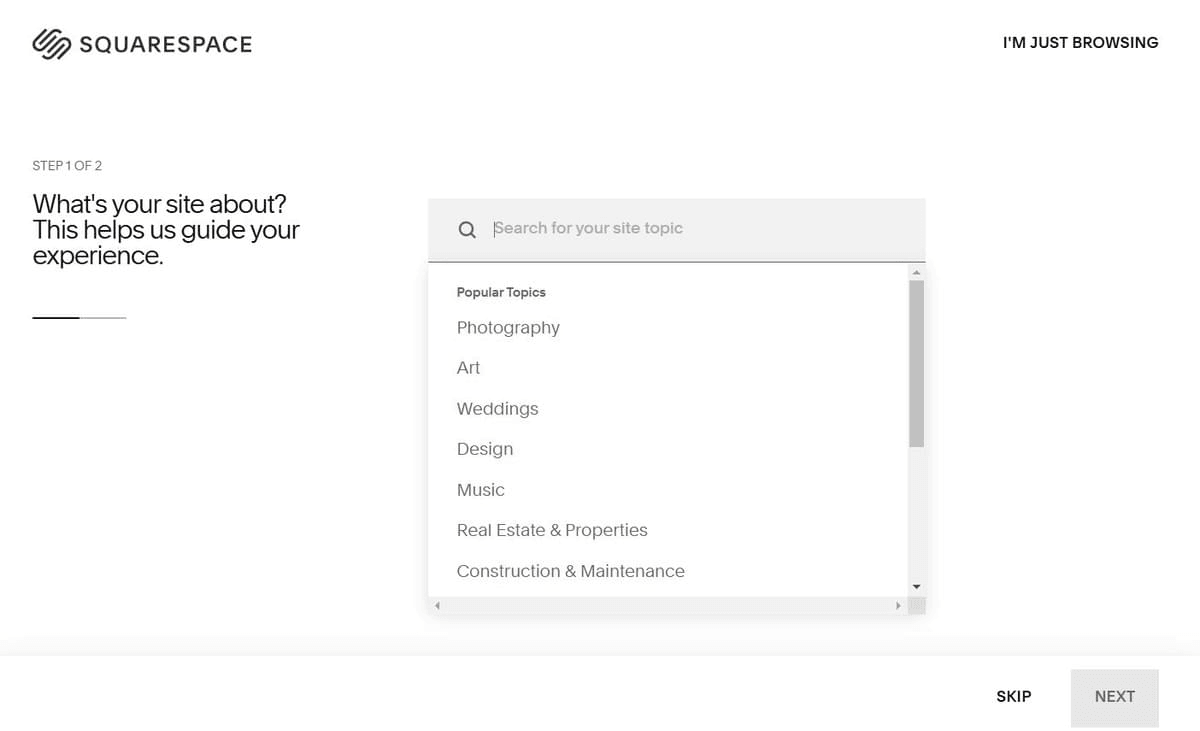Click the up arrow on the topic list scrollbar
Screen dimensions: 1200x731
(x=916, y=270)
